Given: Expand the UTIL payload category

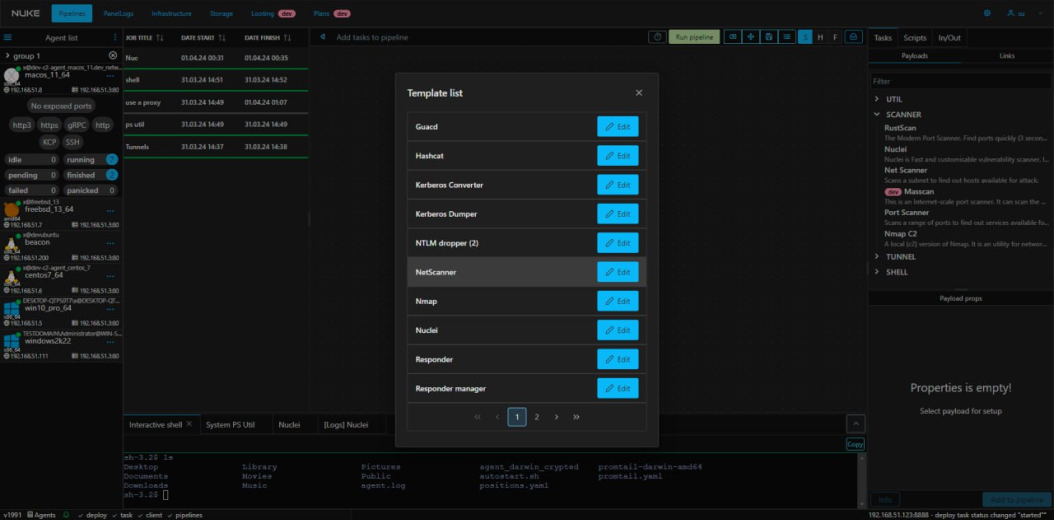Looking at the screenshot, I should [x=877, y=99].
